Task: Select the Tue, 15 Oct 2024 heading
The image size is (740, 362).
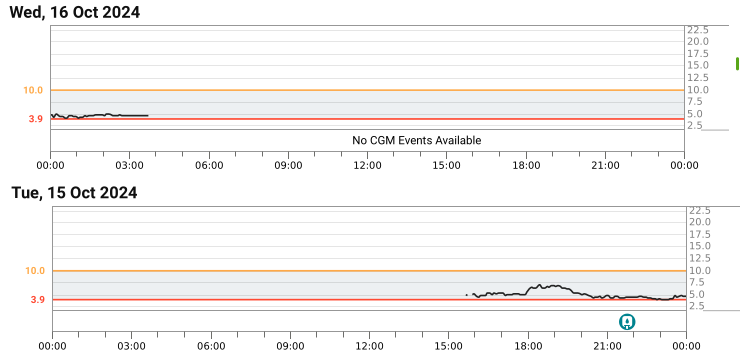Action: coord(75,193)
